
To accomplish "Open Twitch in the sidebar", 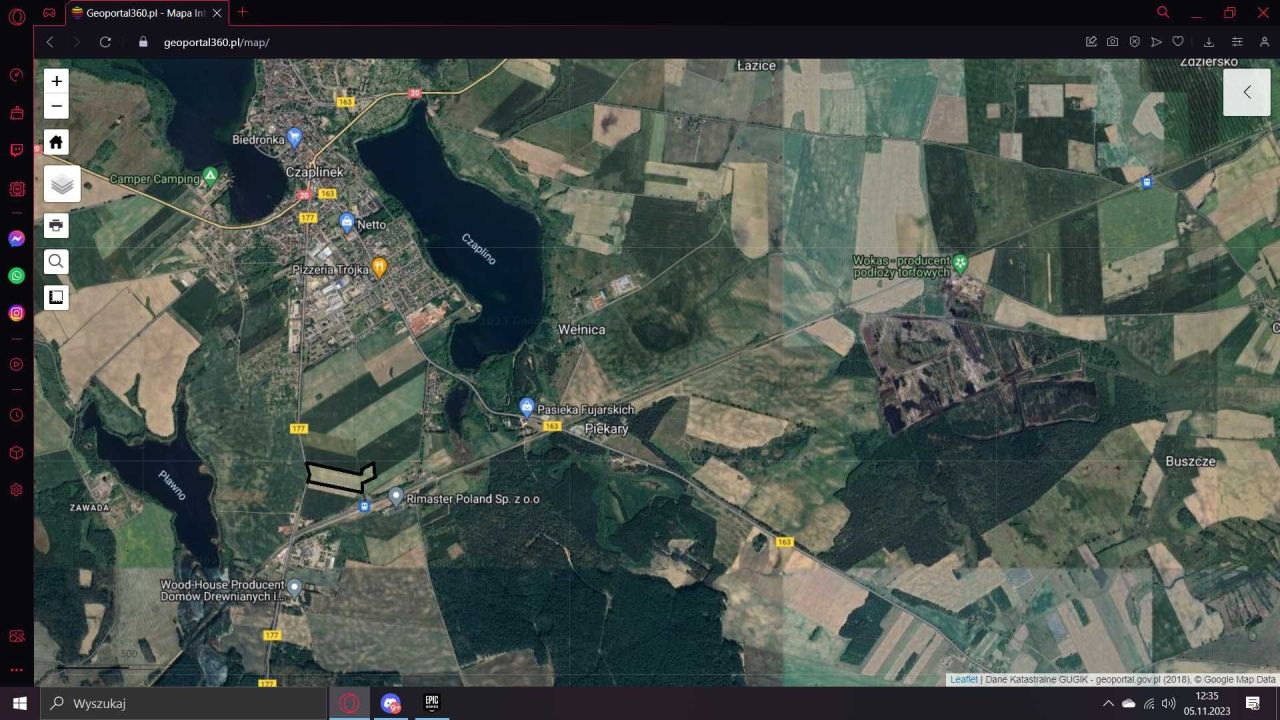I will click(16, 151).
